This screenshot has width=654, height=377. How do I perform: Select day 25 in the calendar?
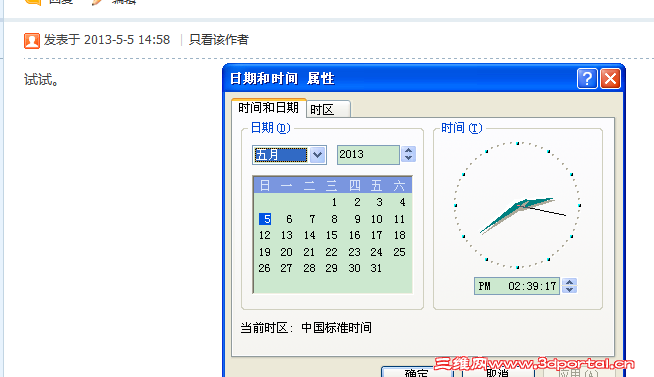point(400,252)
